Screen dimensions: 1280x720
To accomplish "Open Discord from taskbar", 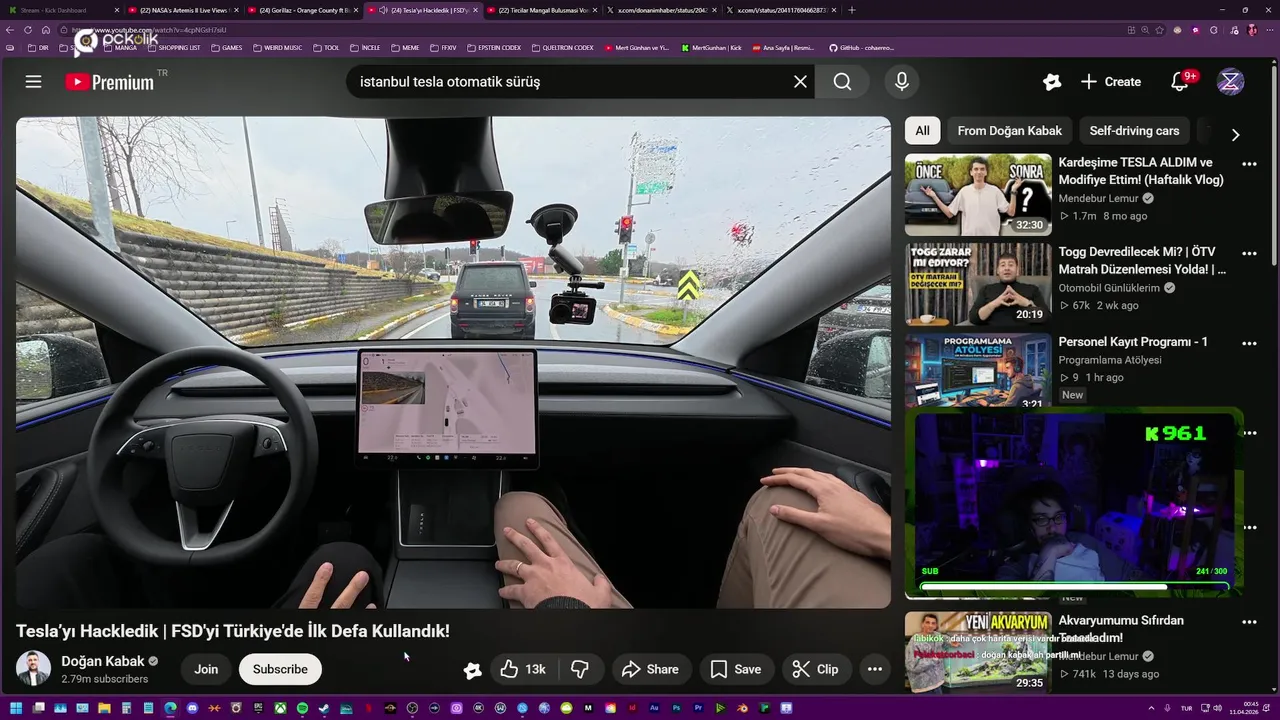I will 192,708.
